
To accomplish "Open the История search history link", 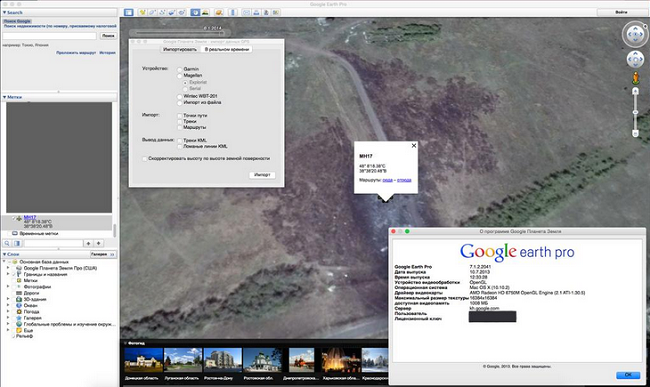I will point(107,53).
